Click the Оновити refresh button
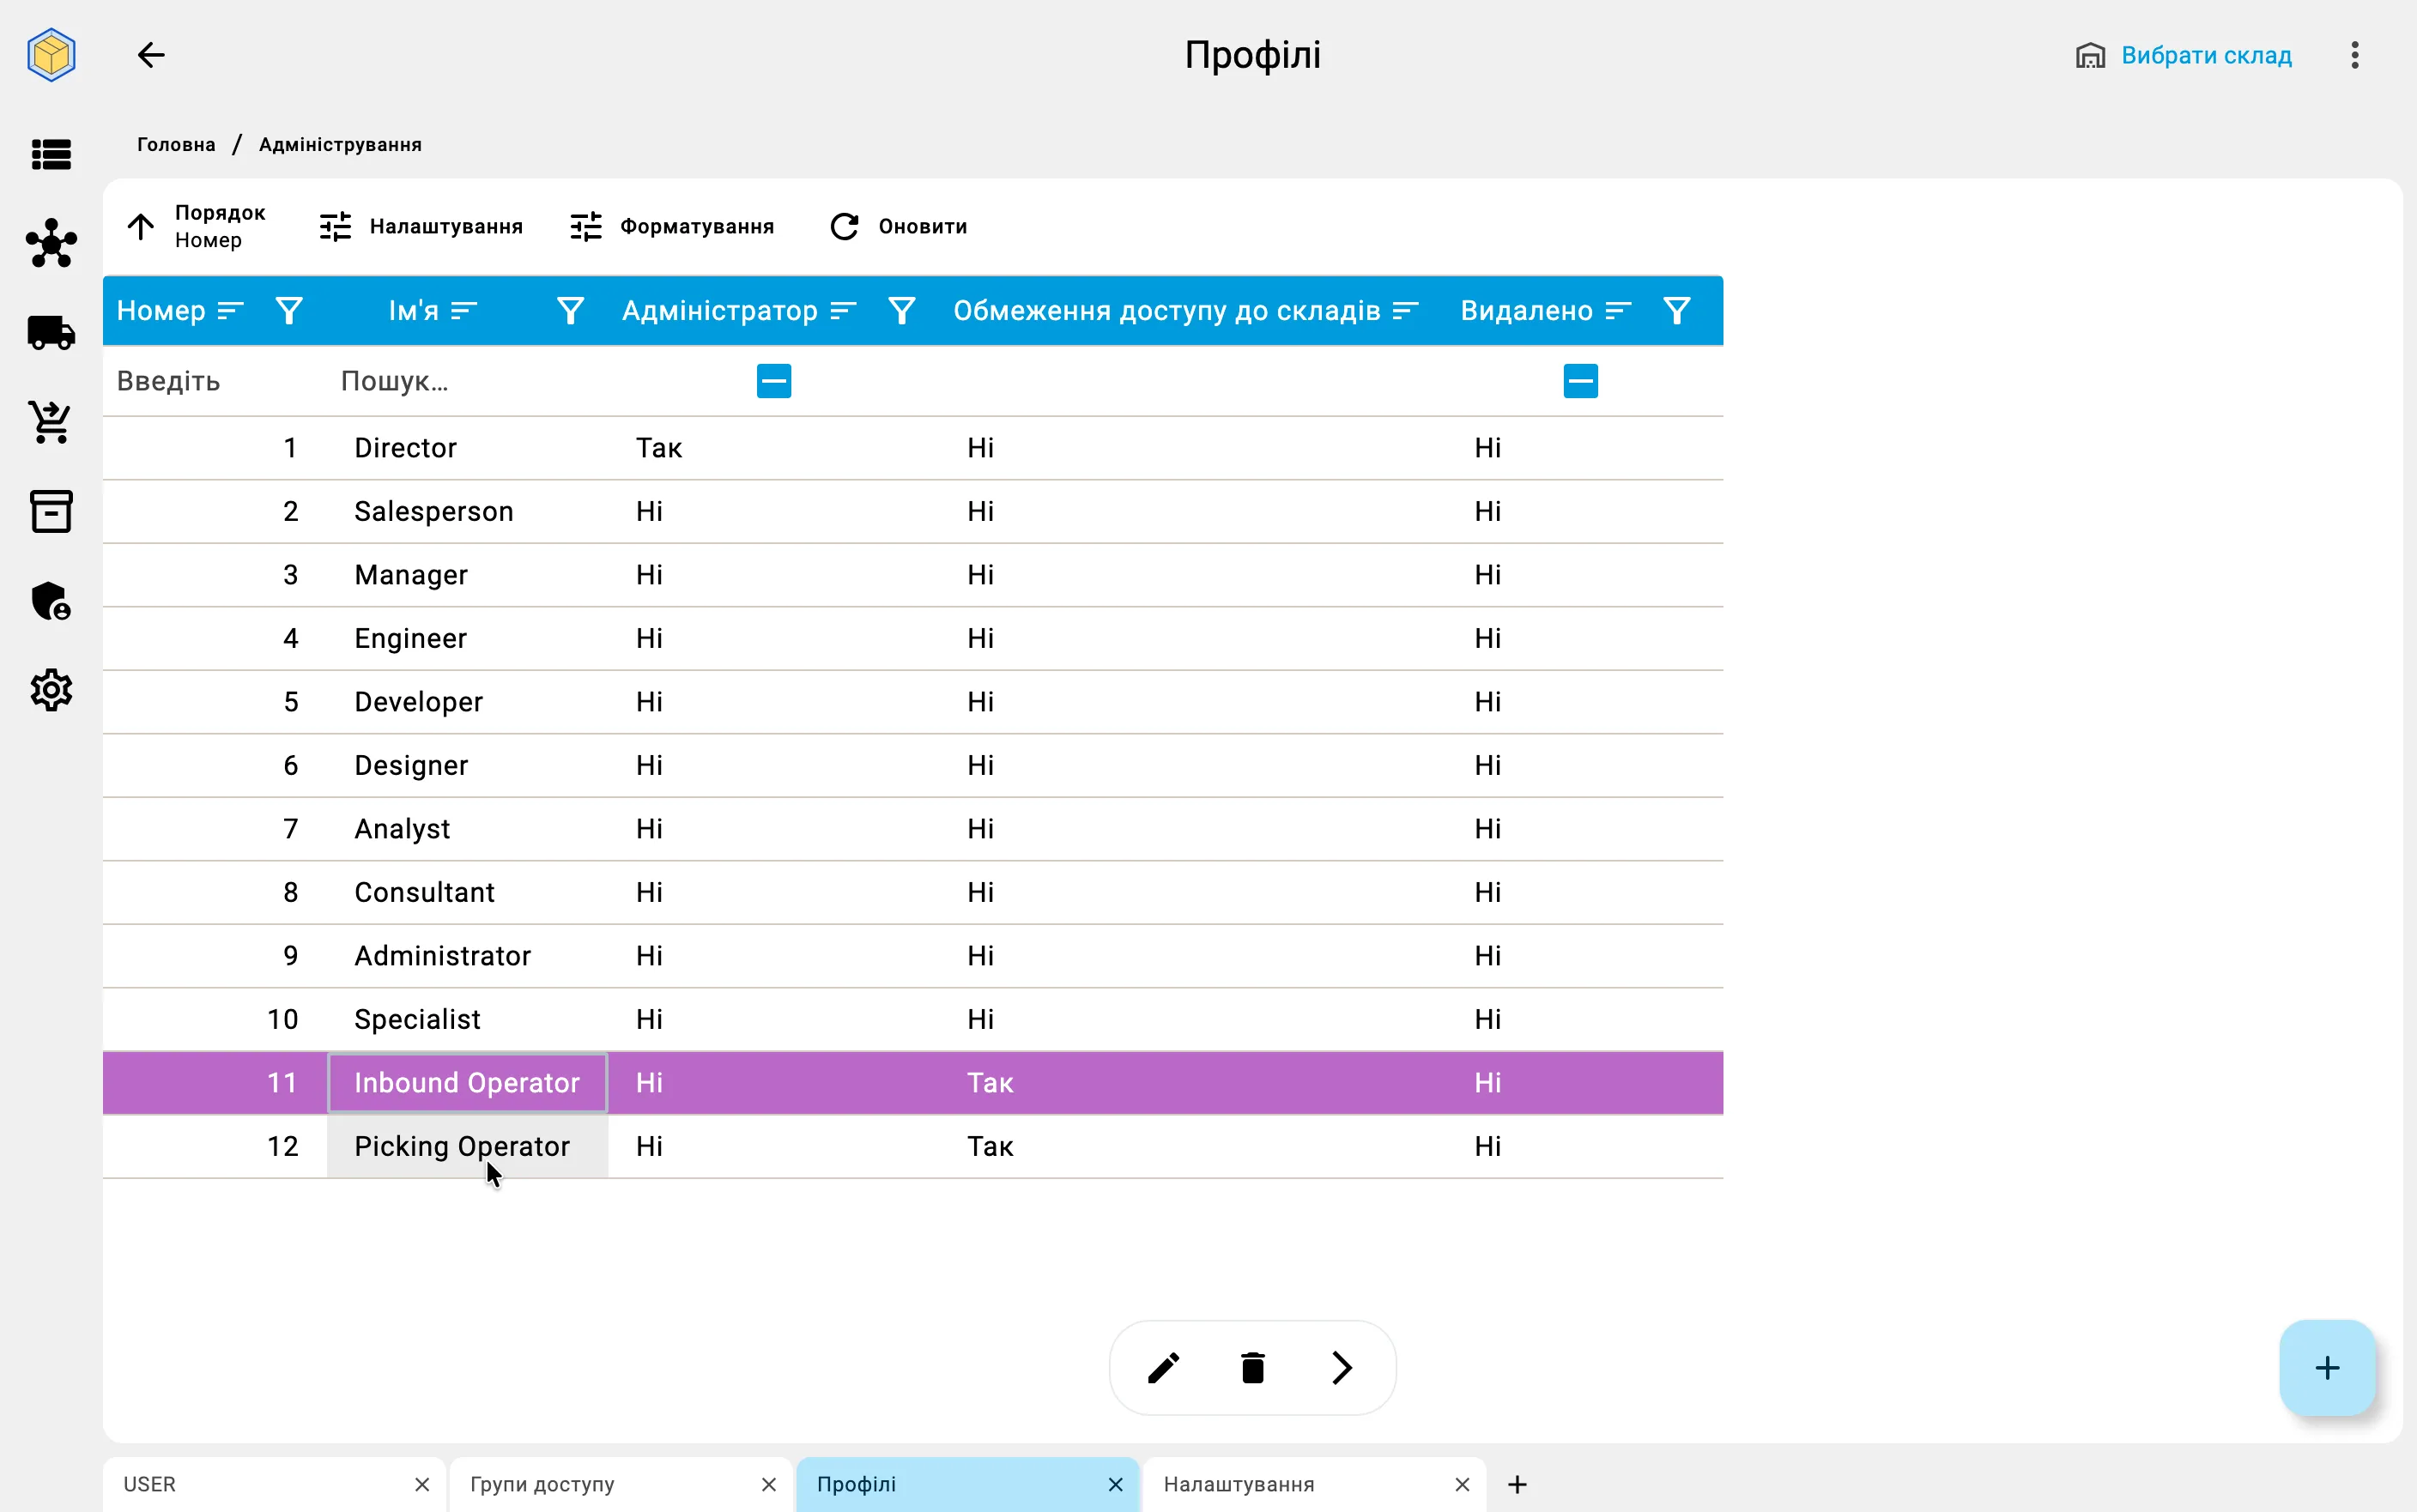This screenshot has width=2417, height=1512. pyautogui.click(x=898, y=227)
